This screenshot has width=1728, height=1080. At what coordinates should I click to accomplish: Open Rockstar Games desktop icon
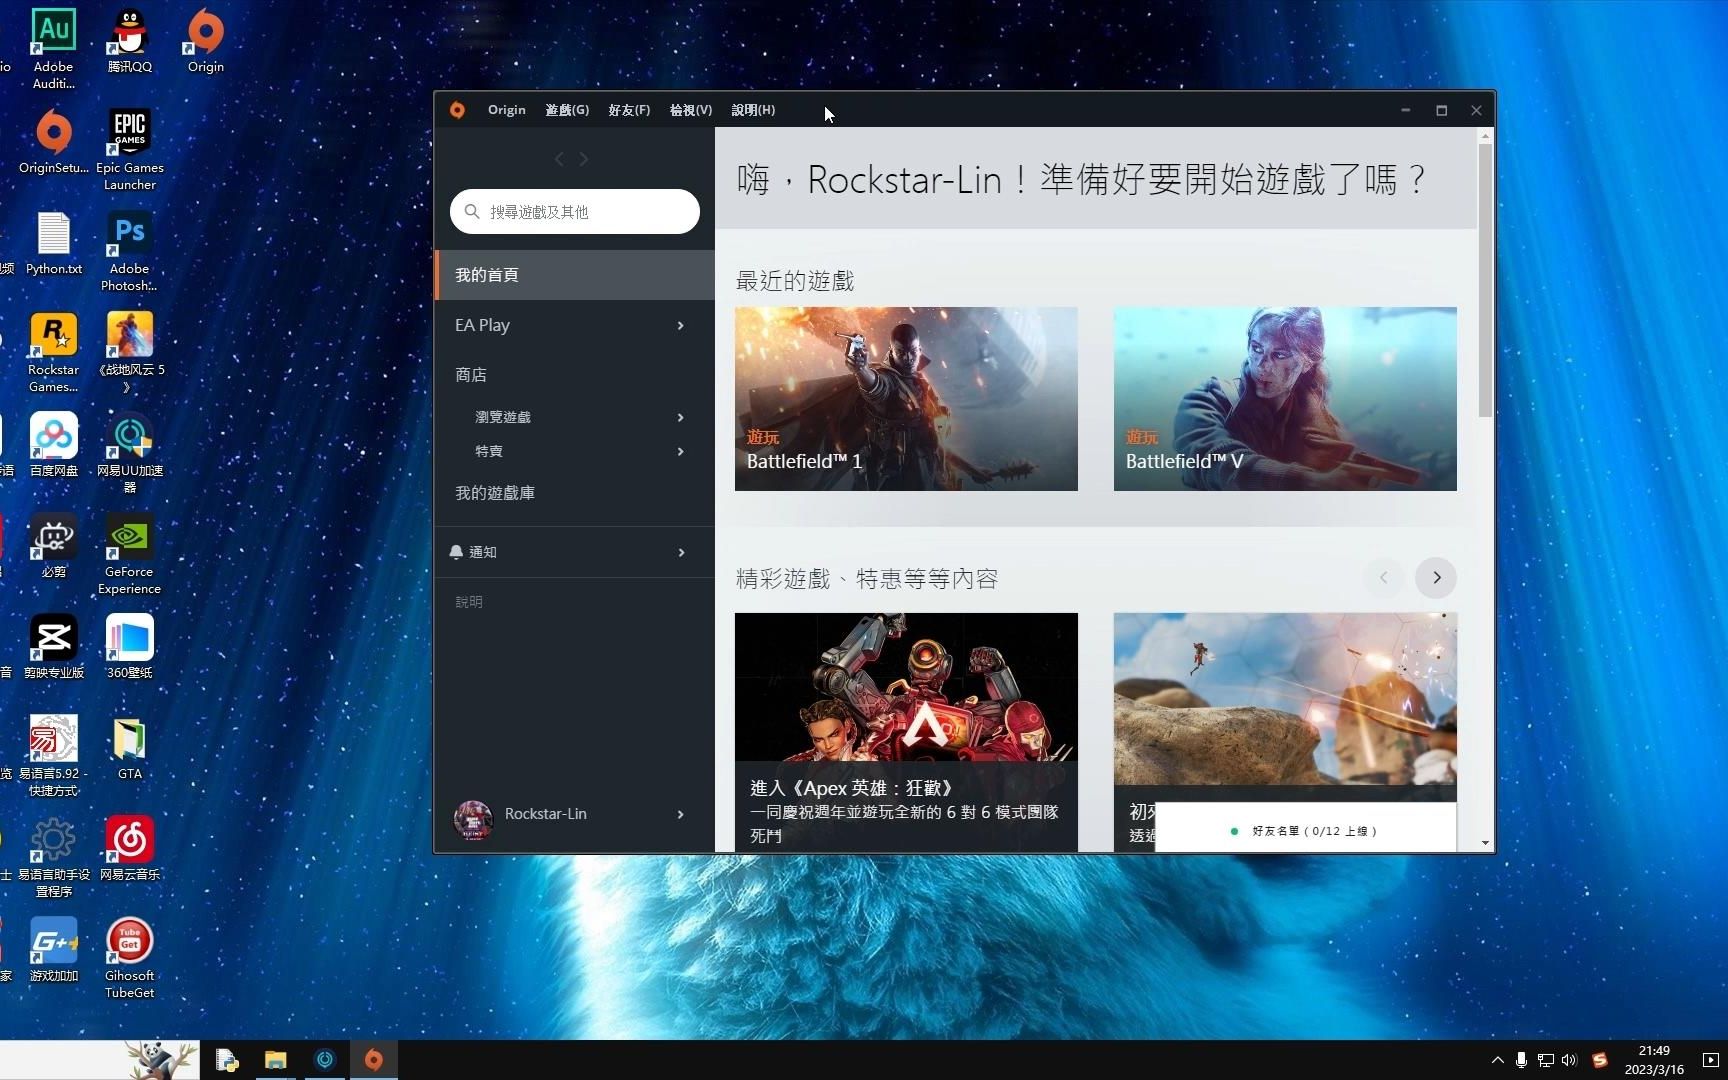(x=54, y=353)
